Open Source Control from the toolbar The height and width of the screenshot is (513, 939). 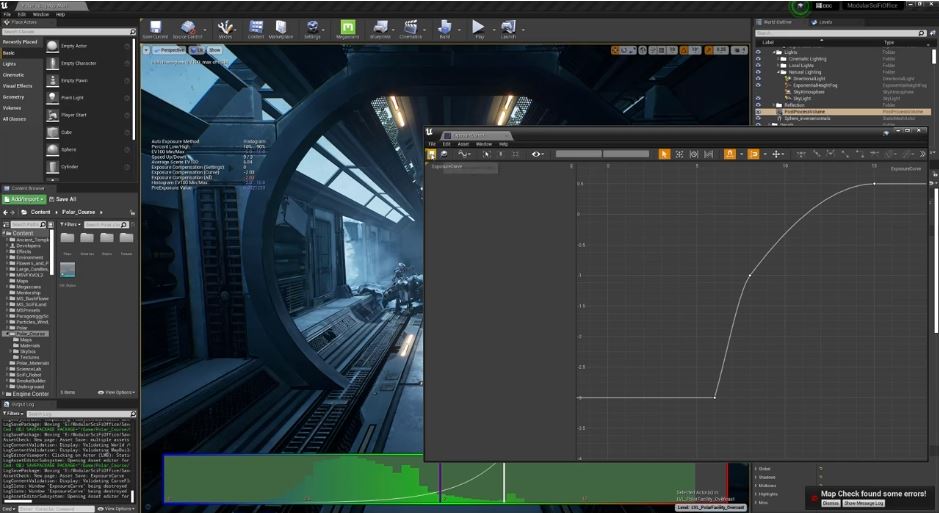pyautogui.click(x=187, y=28)
